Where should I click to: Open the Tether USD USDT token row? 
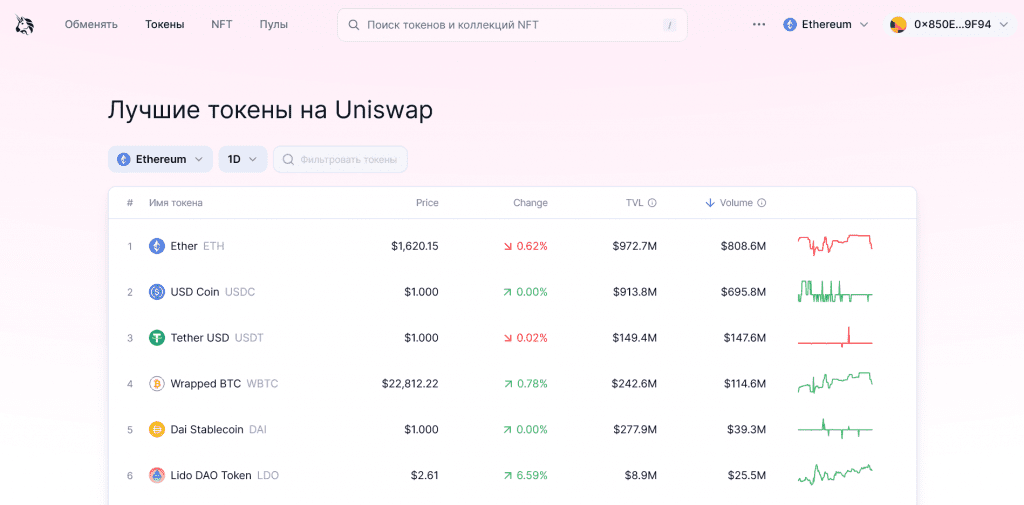pos(513,338)
